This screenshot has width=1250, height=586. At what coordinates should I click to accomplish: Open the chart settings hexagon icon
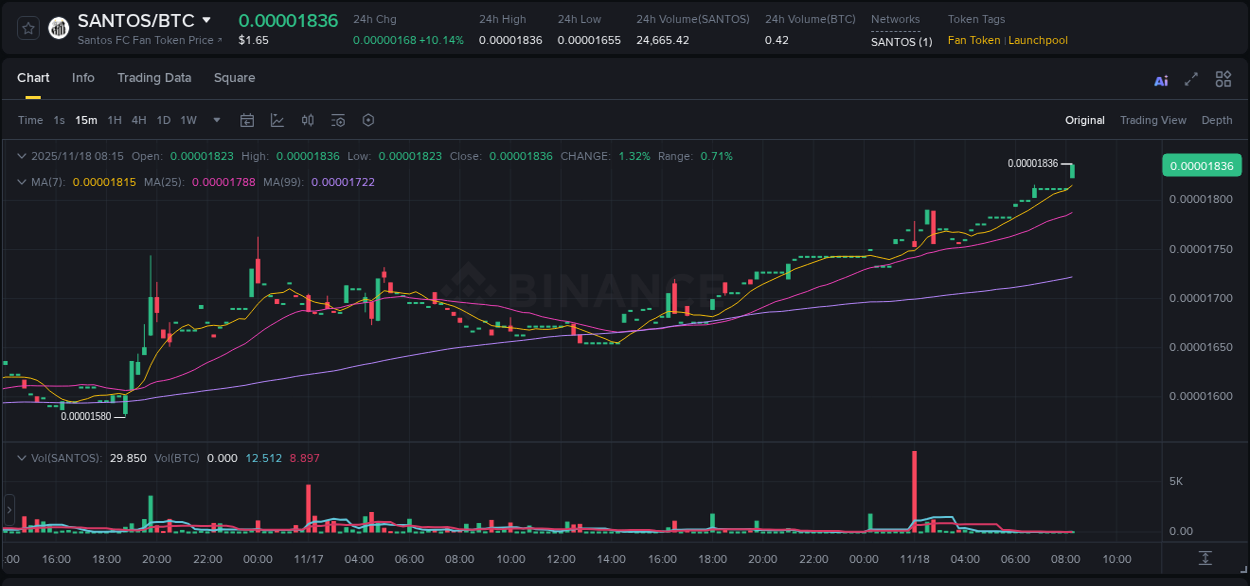368,120
